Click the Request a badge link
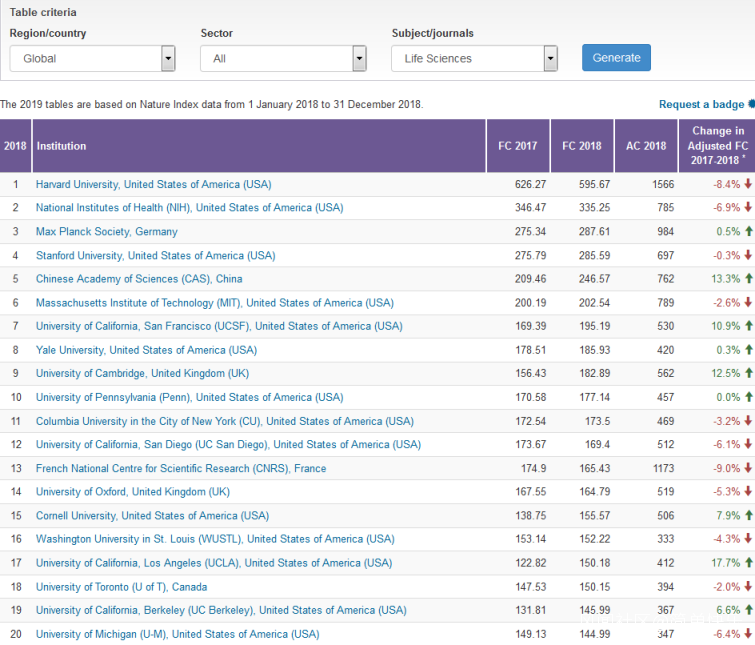Image resolution: width=755 pixels, height=645 pixels. (701, 104)
